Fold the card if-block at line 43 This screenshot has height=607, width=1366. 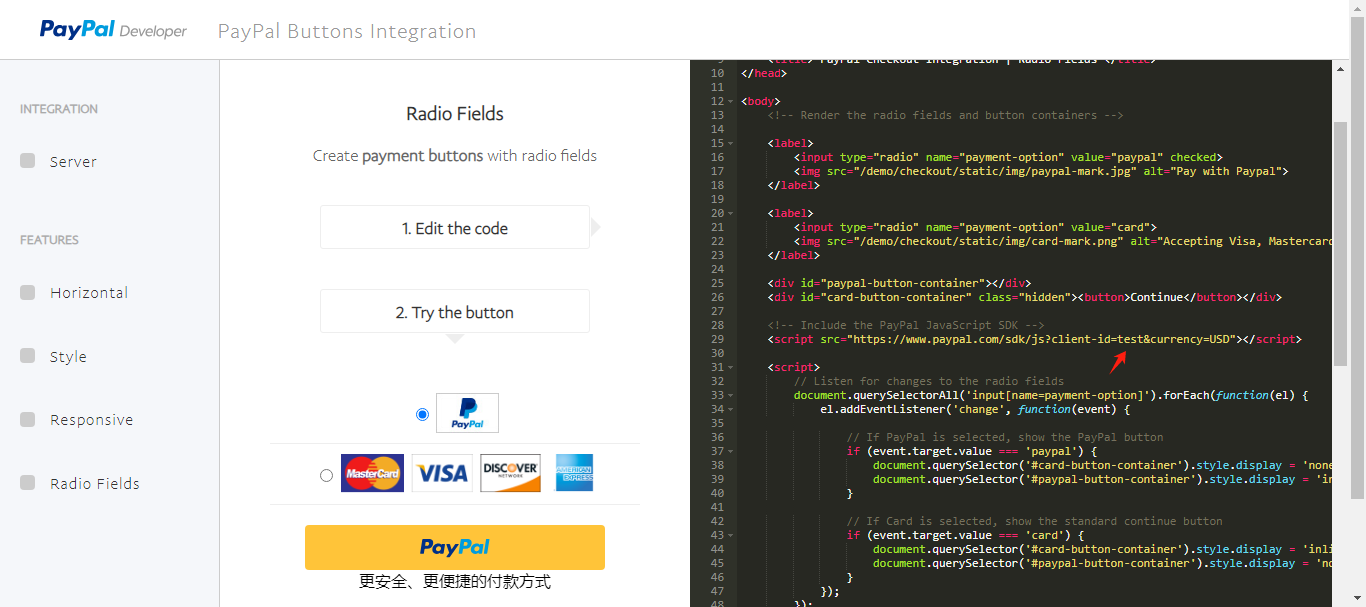733,535
